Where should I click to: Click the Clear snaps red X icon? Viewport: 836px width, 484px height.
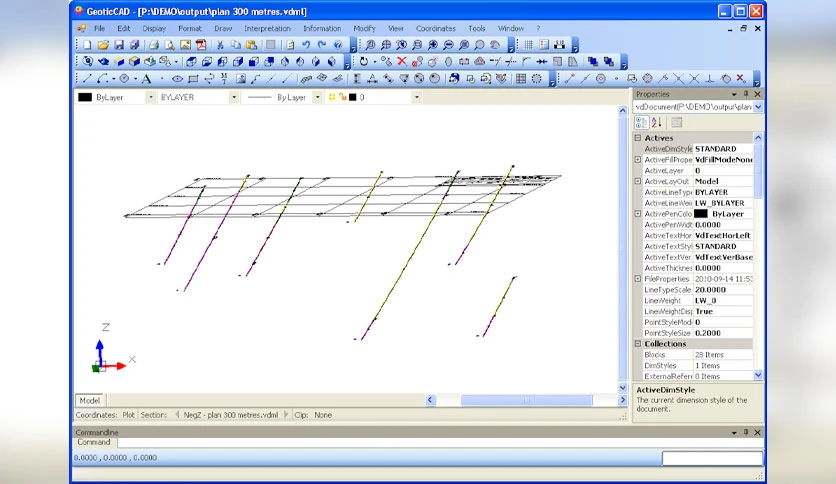tap(741, 79)
